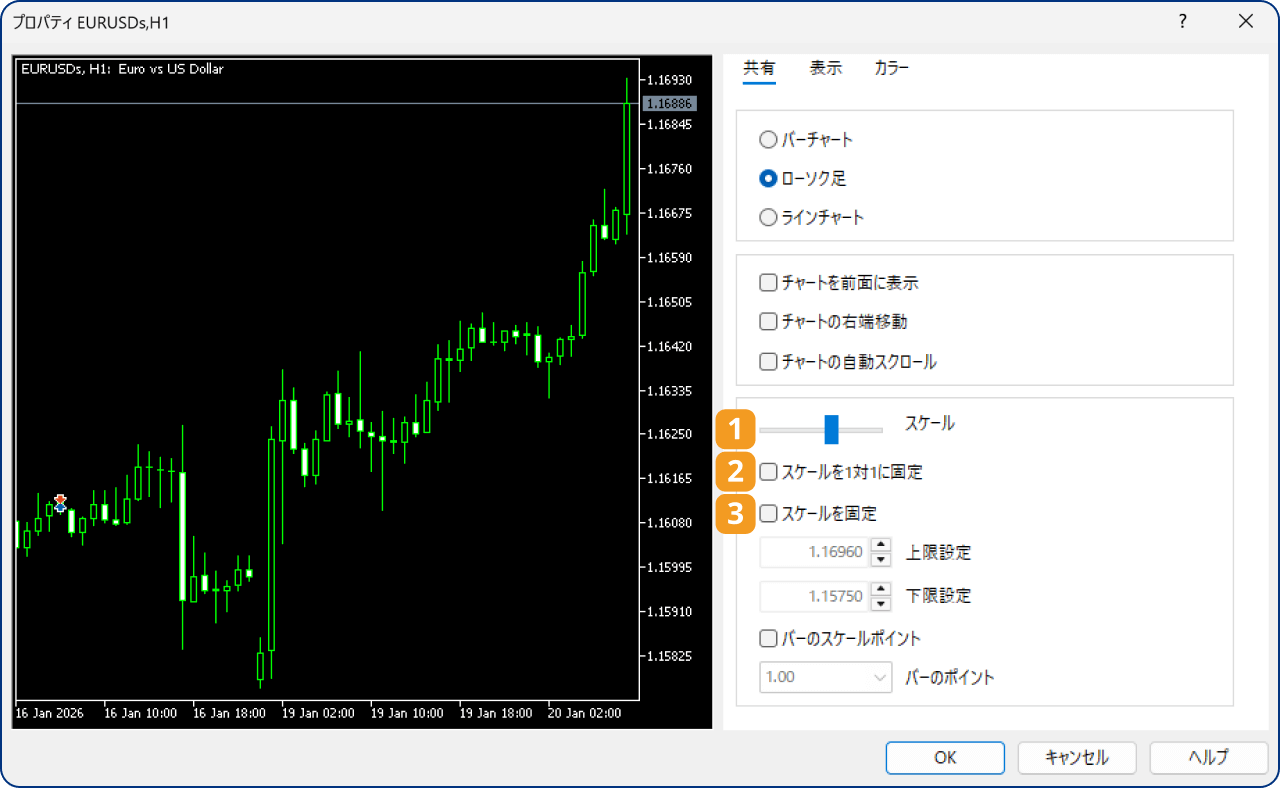
Task: Close the properties dialog window
Action: click(1245, 21)
